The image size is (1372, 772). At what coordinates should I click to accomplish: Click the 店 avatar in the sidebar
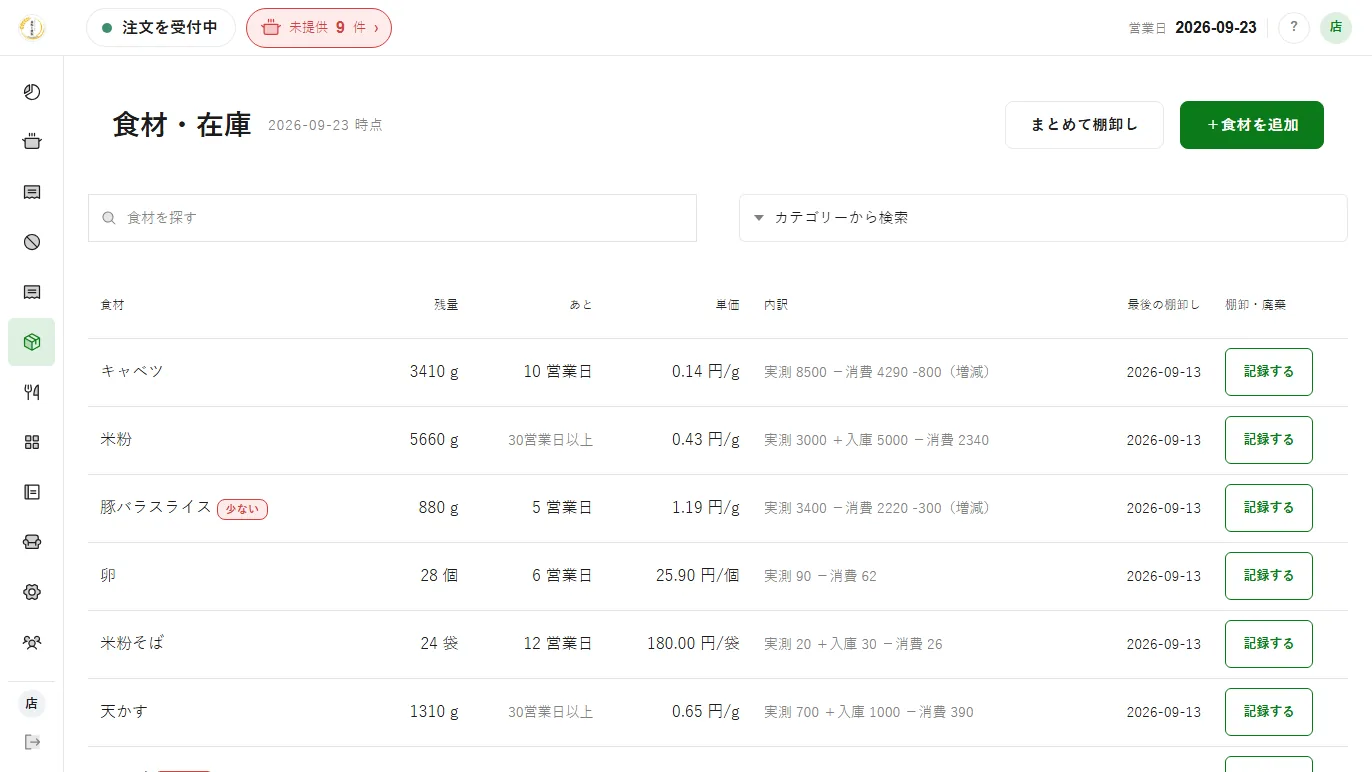(x=32, y=704)
